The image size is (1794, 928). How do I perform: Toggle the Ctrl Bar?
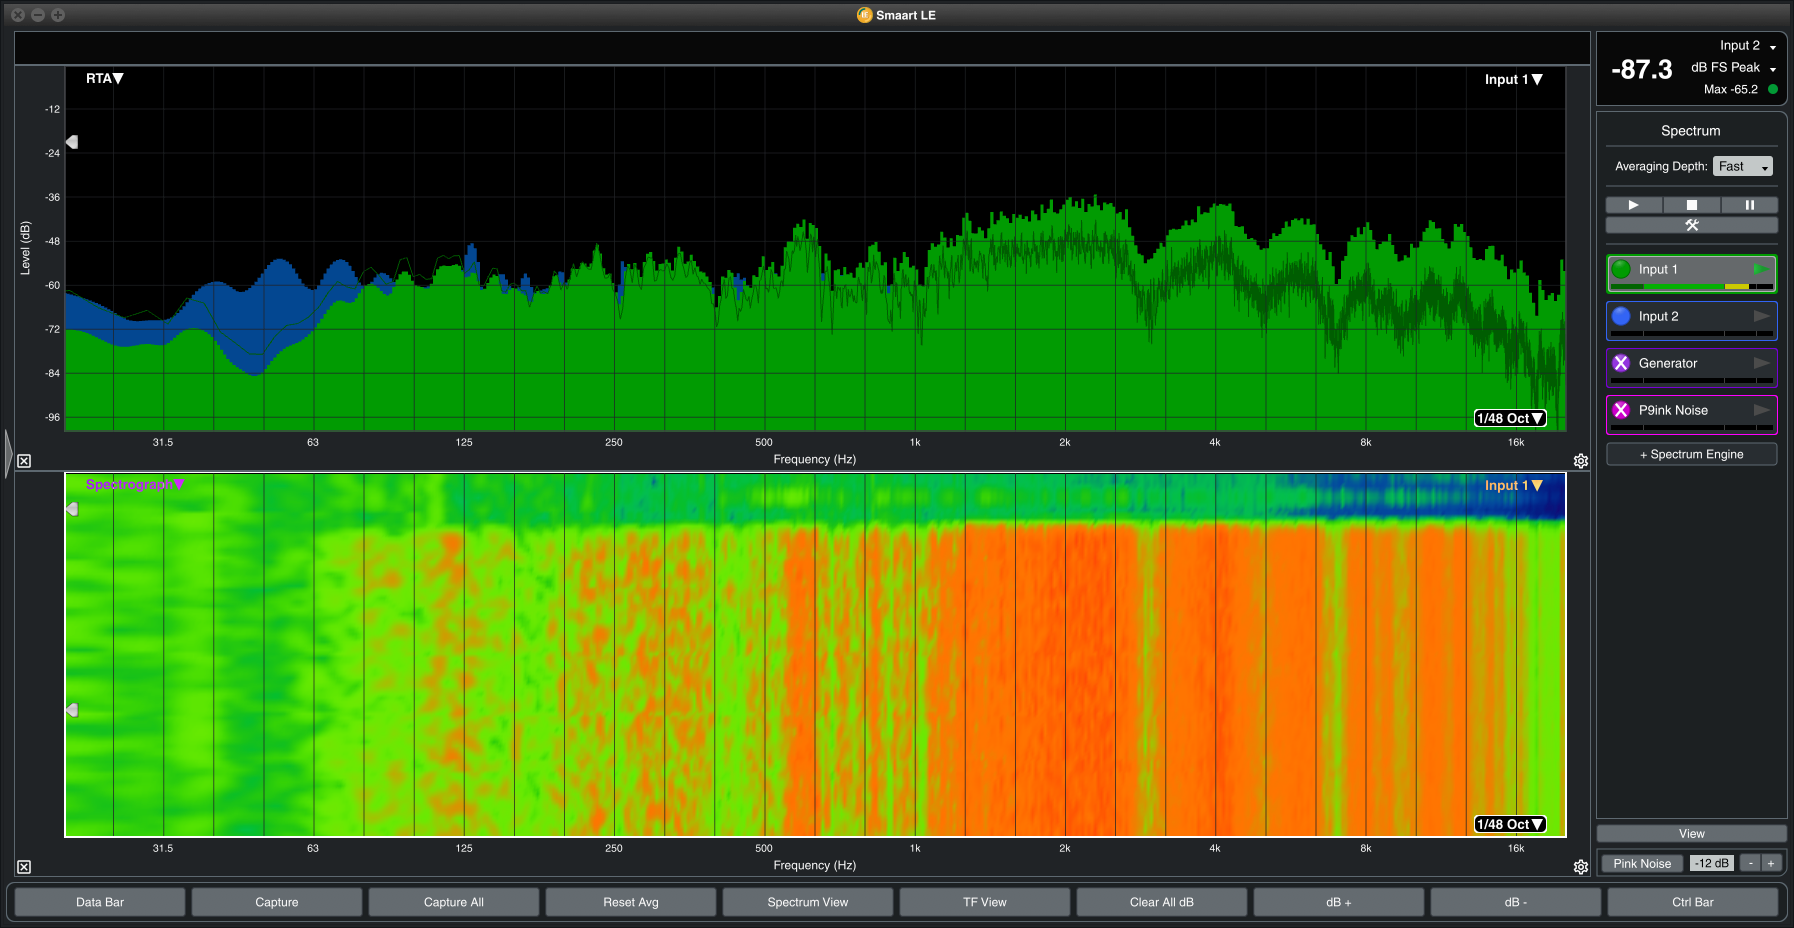point(1693,902)
